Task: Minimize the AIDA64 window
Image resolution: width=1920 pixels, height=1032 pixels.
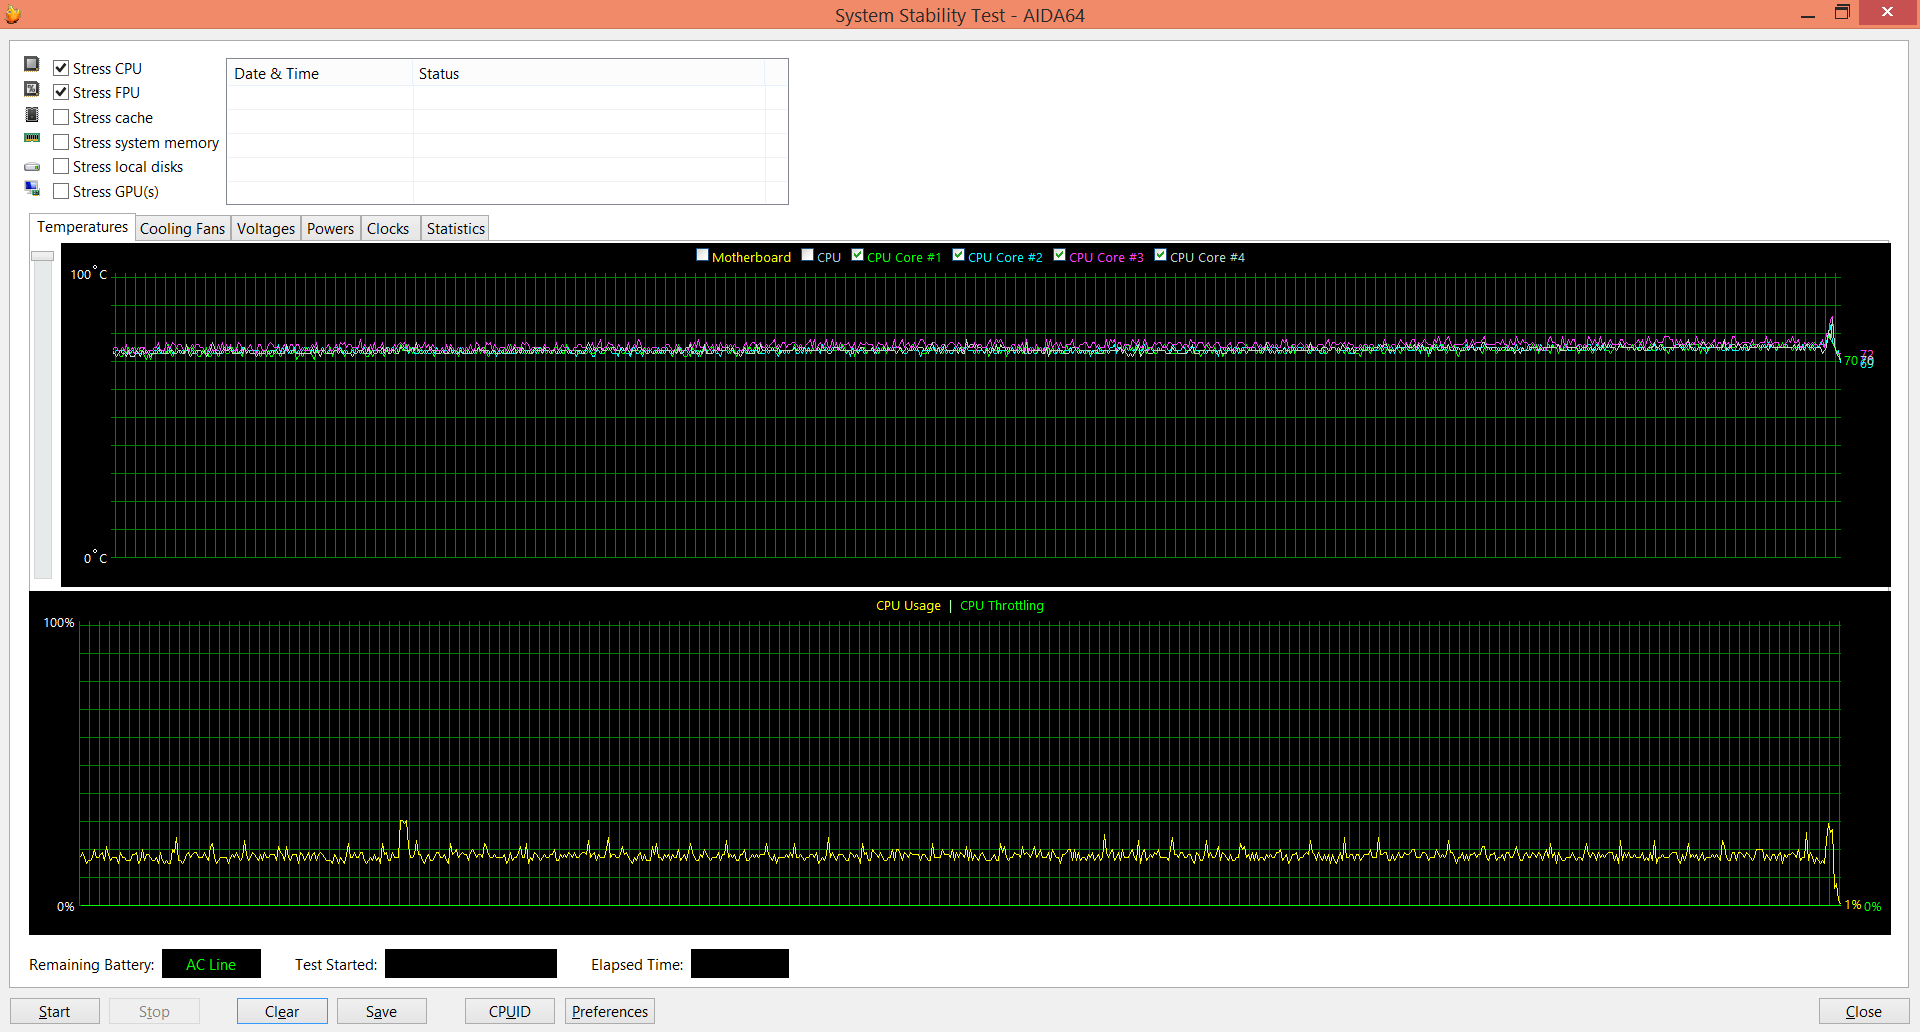Action: click(1808, 14)
